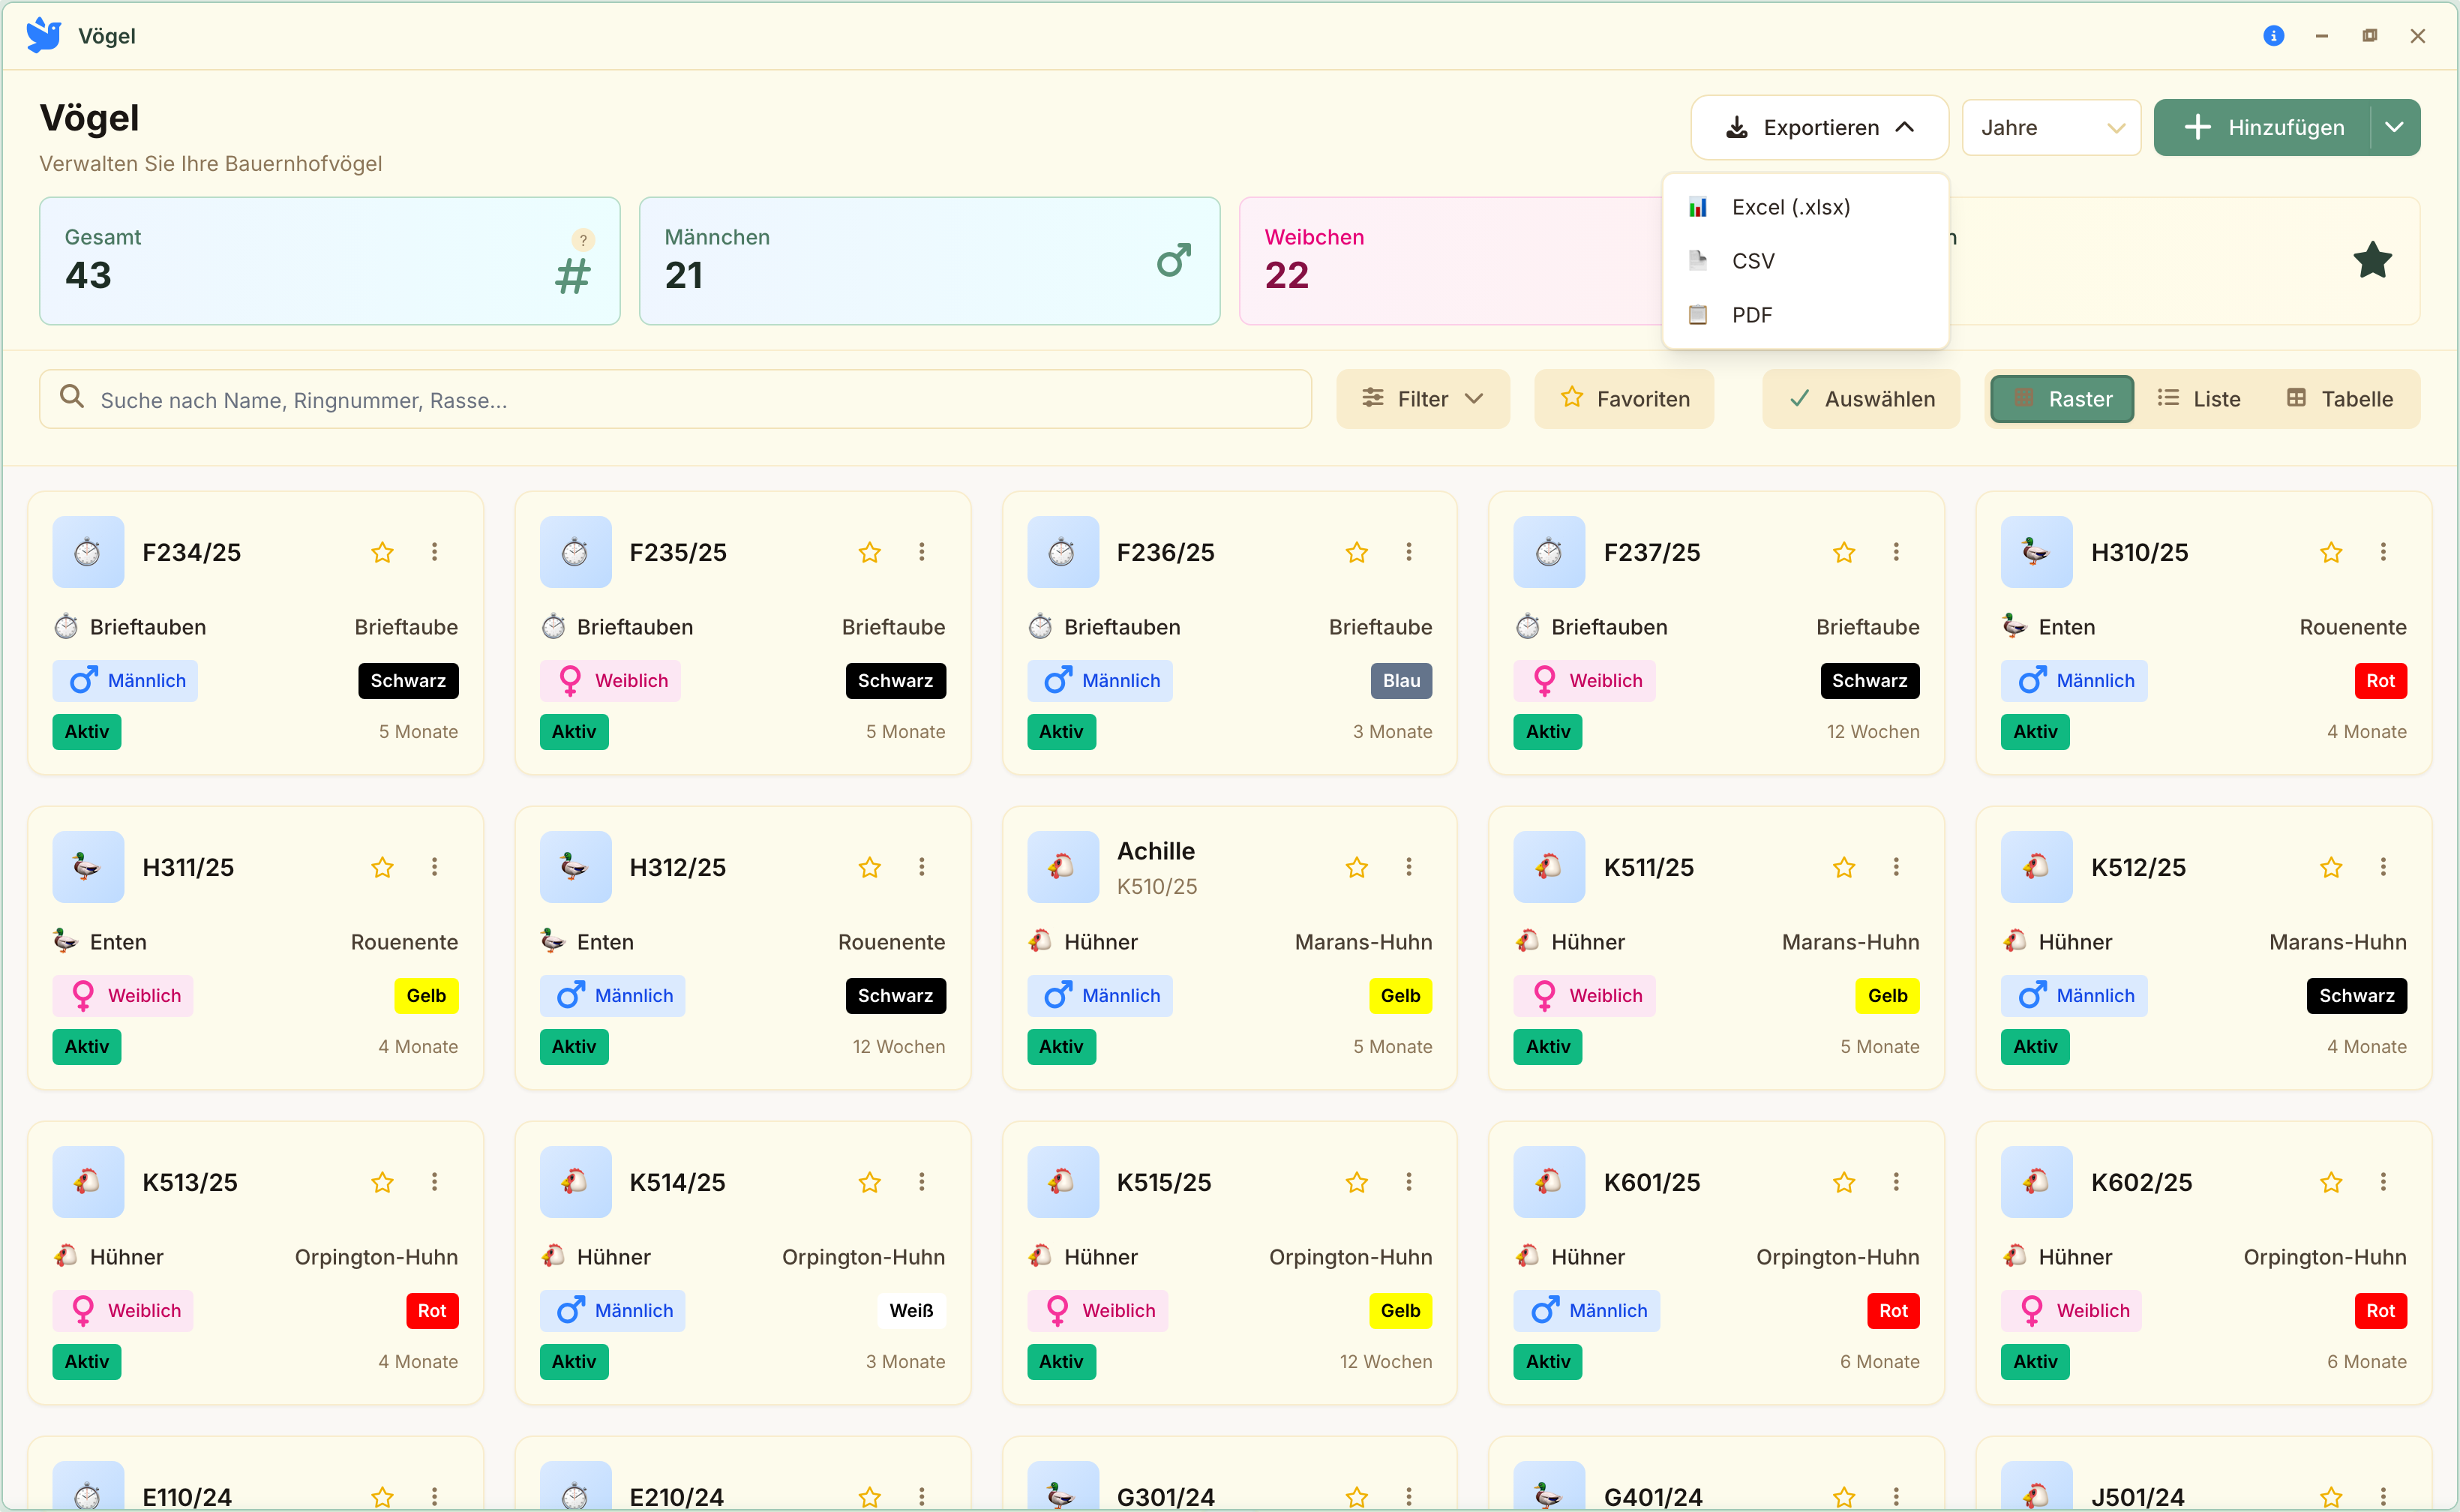Image resolution: width=2460 pixels, height=1512 pixels.
Task: Click the search magnifier icon
Action: point(72,397)
